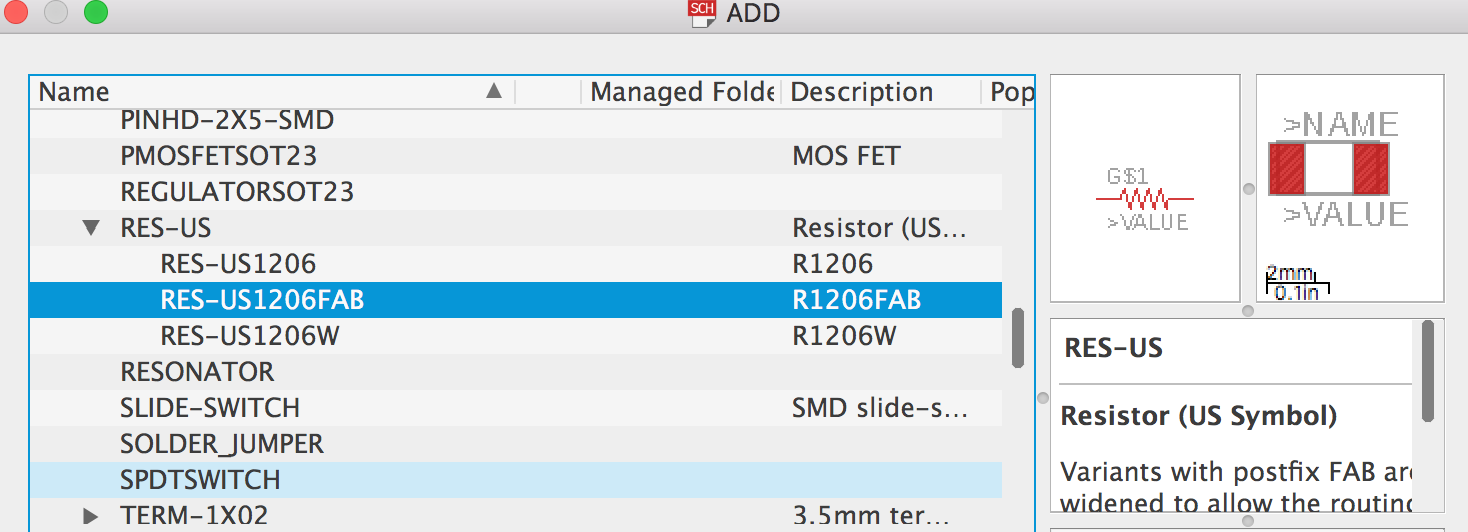
Task: Select the SPDTSWITCH entry
Action: pos(200,480)
